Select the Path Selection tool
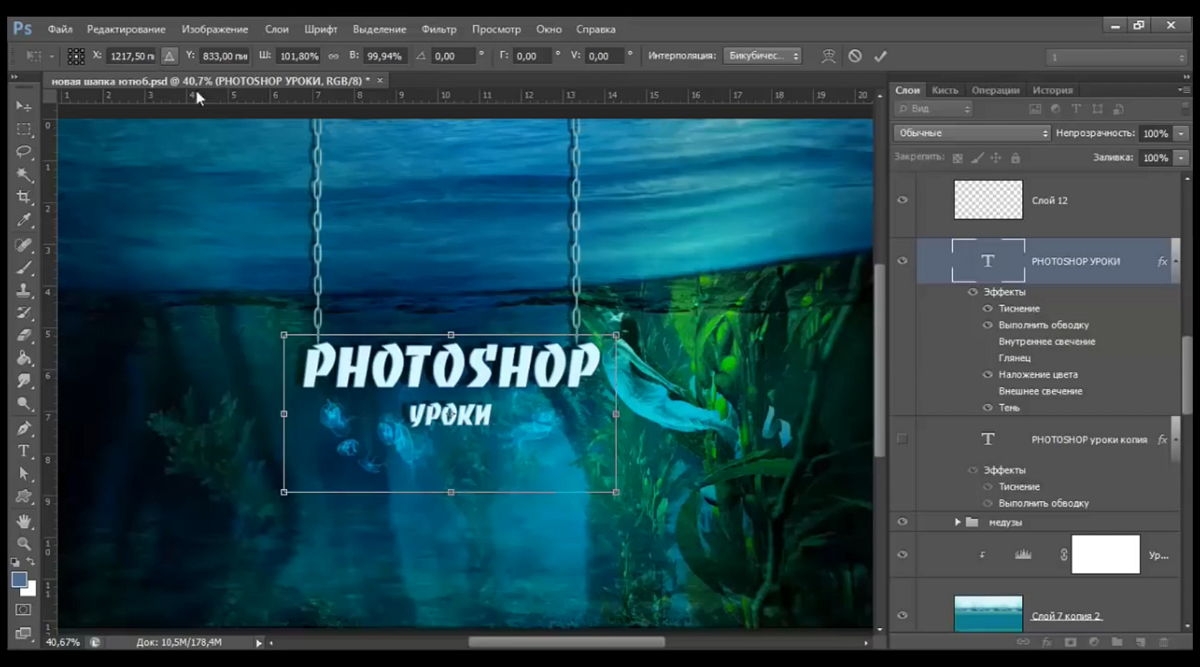 [23, 474]
